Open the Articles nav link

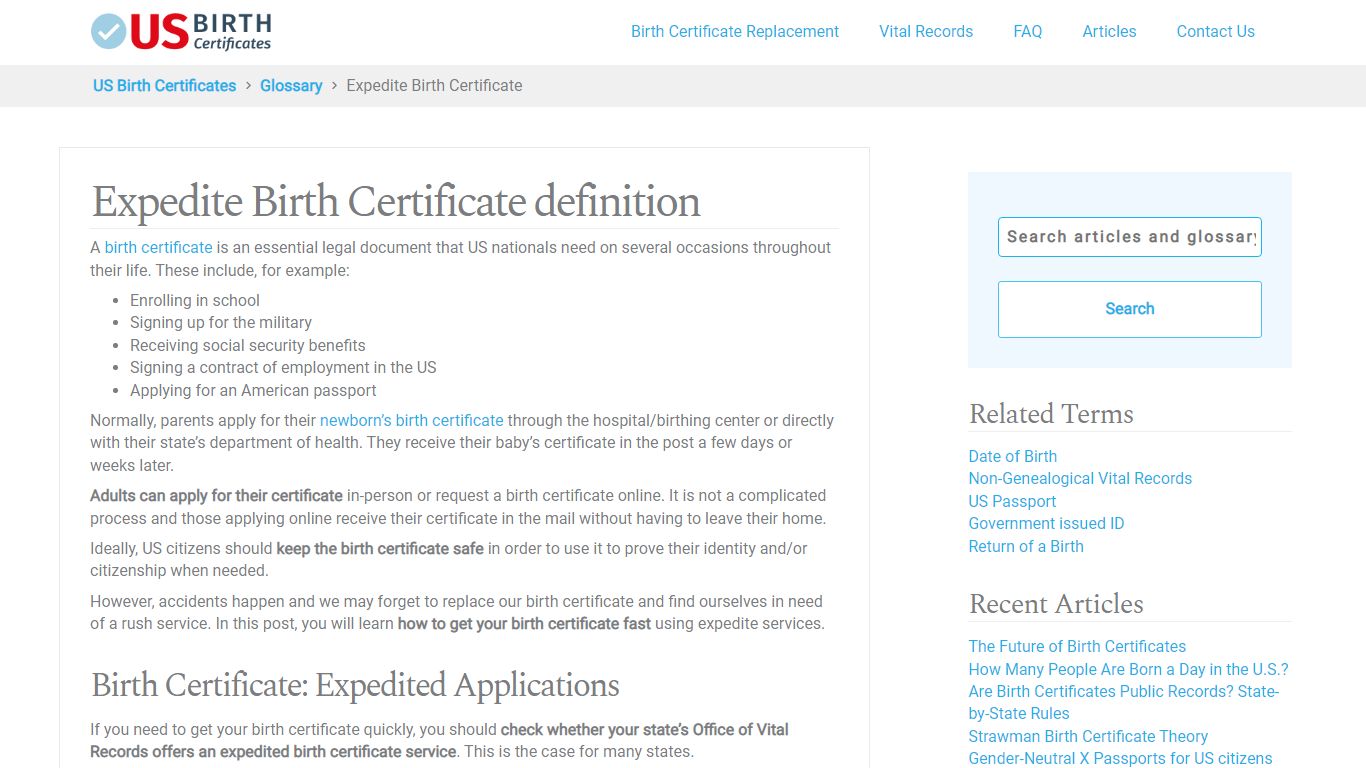pos(1109,32)
